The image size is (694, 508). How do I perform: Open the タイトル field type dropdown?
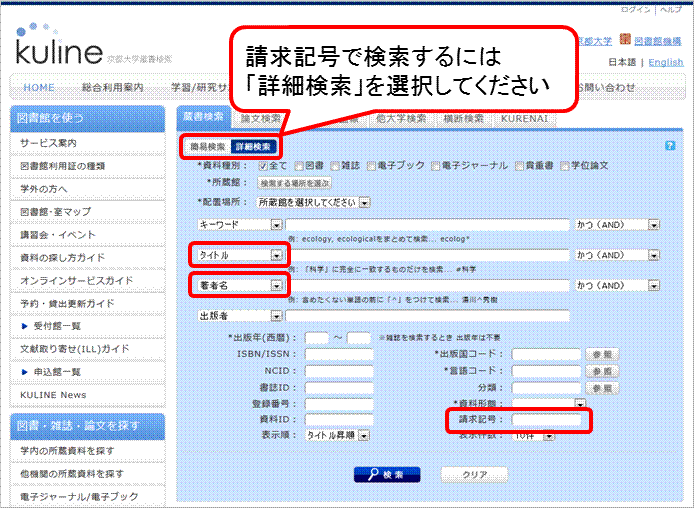point(240,255)
